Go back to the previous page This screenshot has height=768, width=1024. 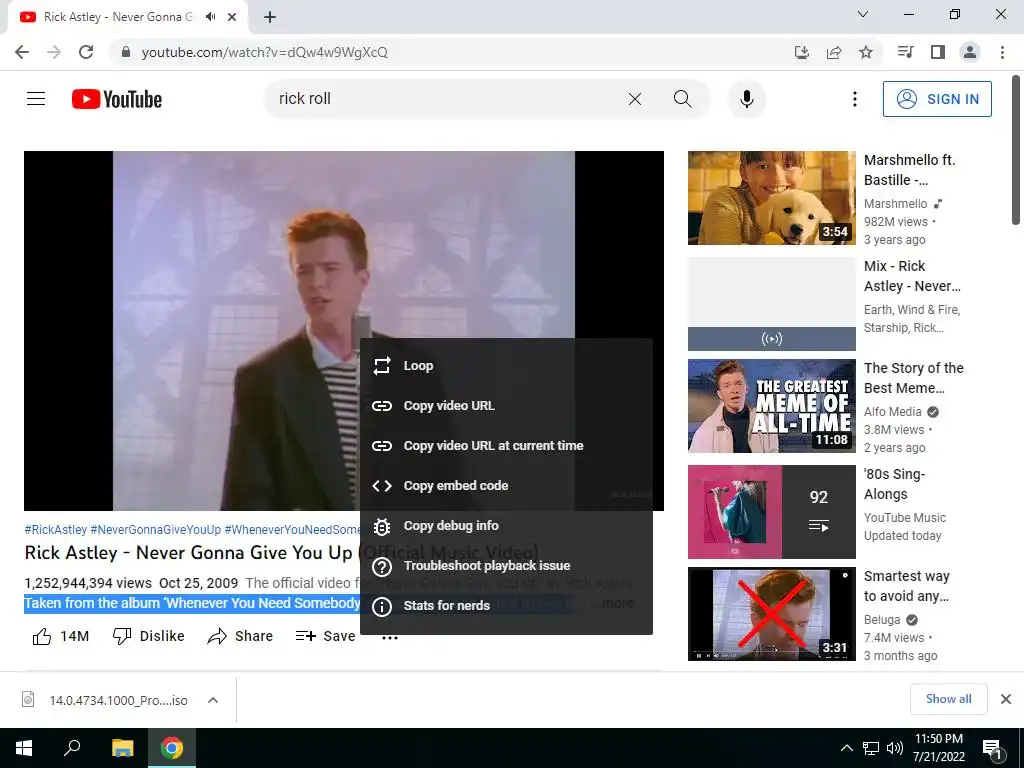(x=22, y=52)
